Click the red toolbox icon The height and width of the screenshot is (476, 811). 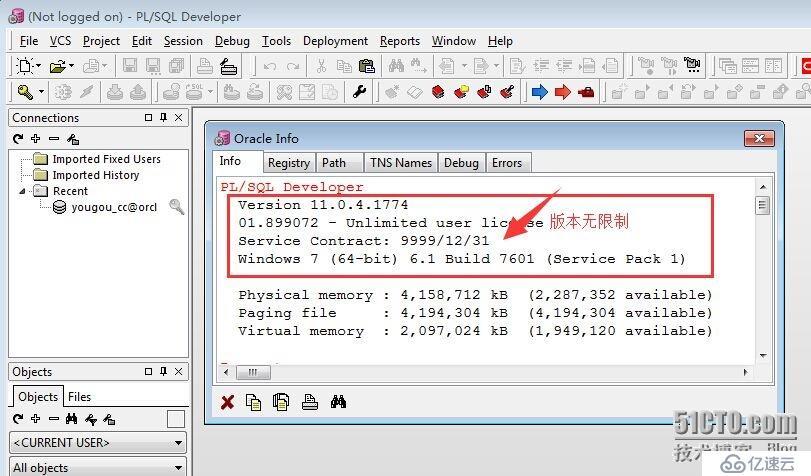pos(586,93)
